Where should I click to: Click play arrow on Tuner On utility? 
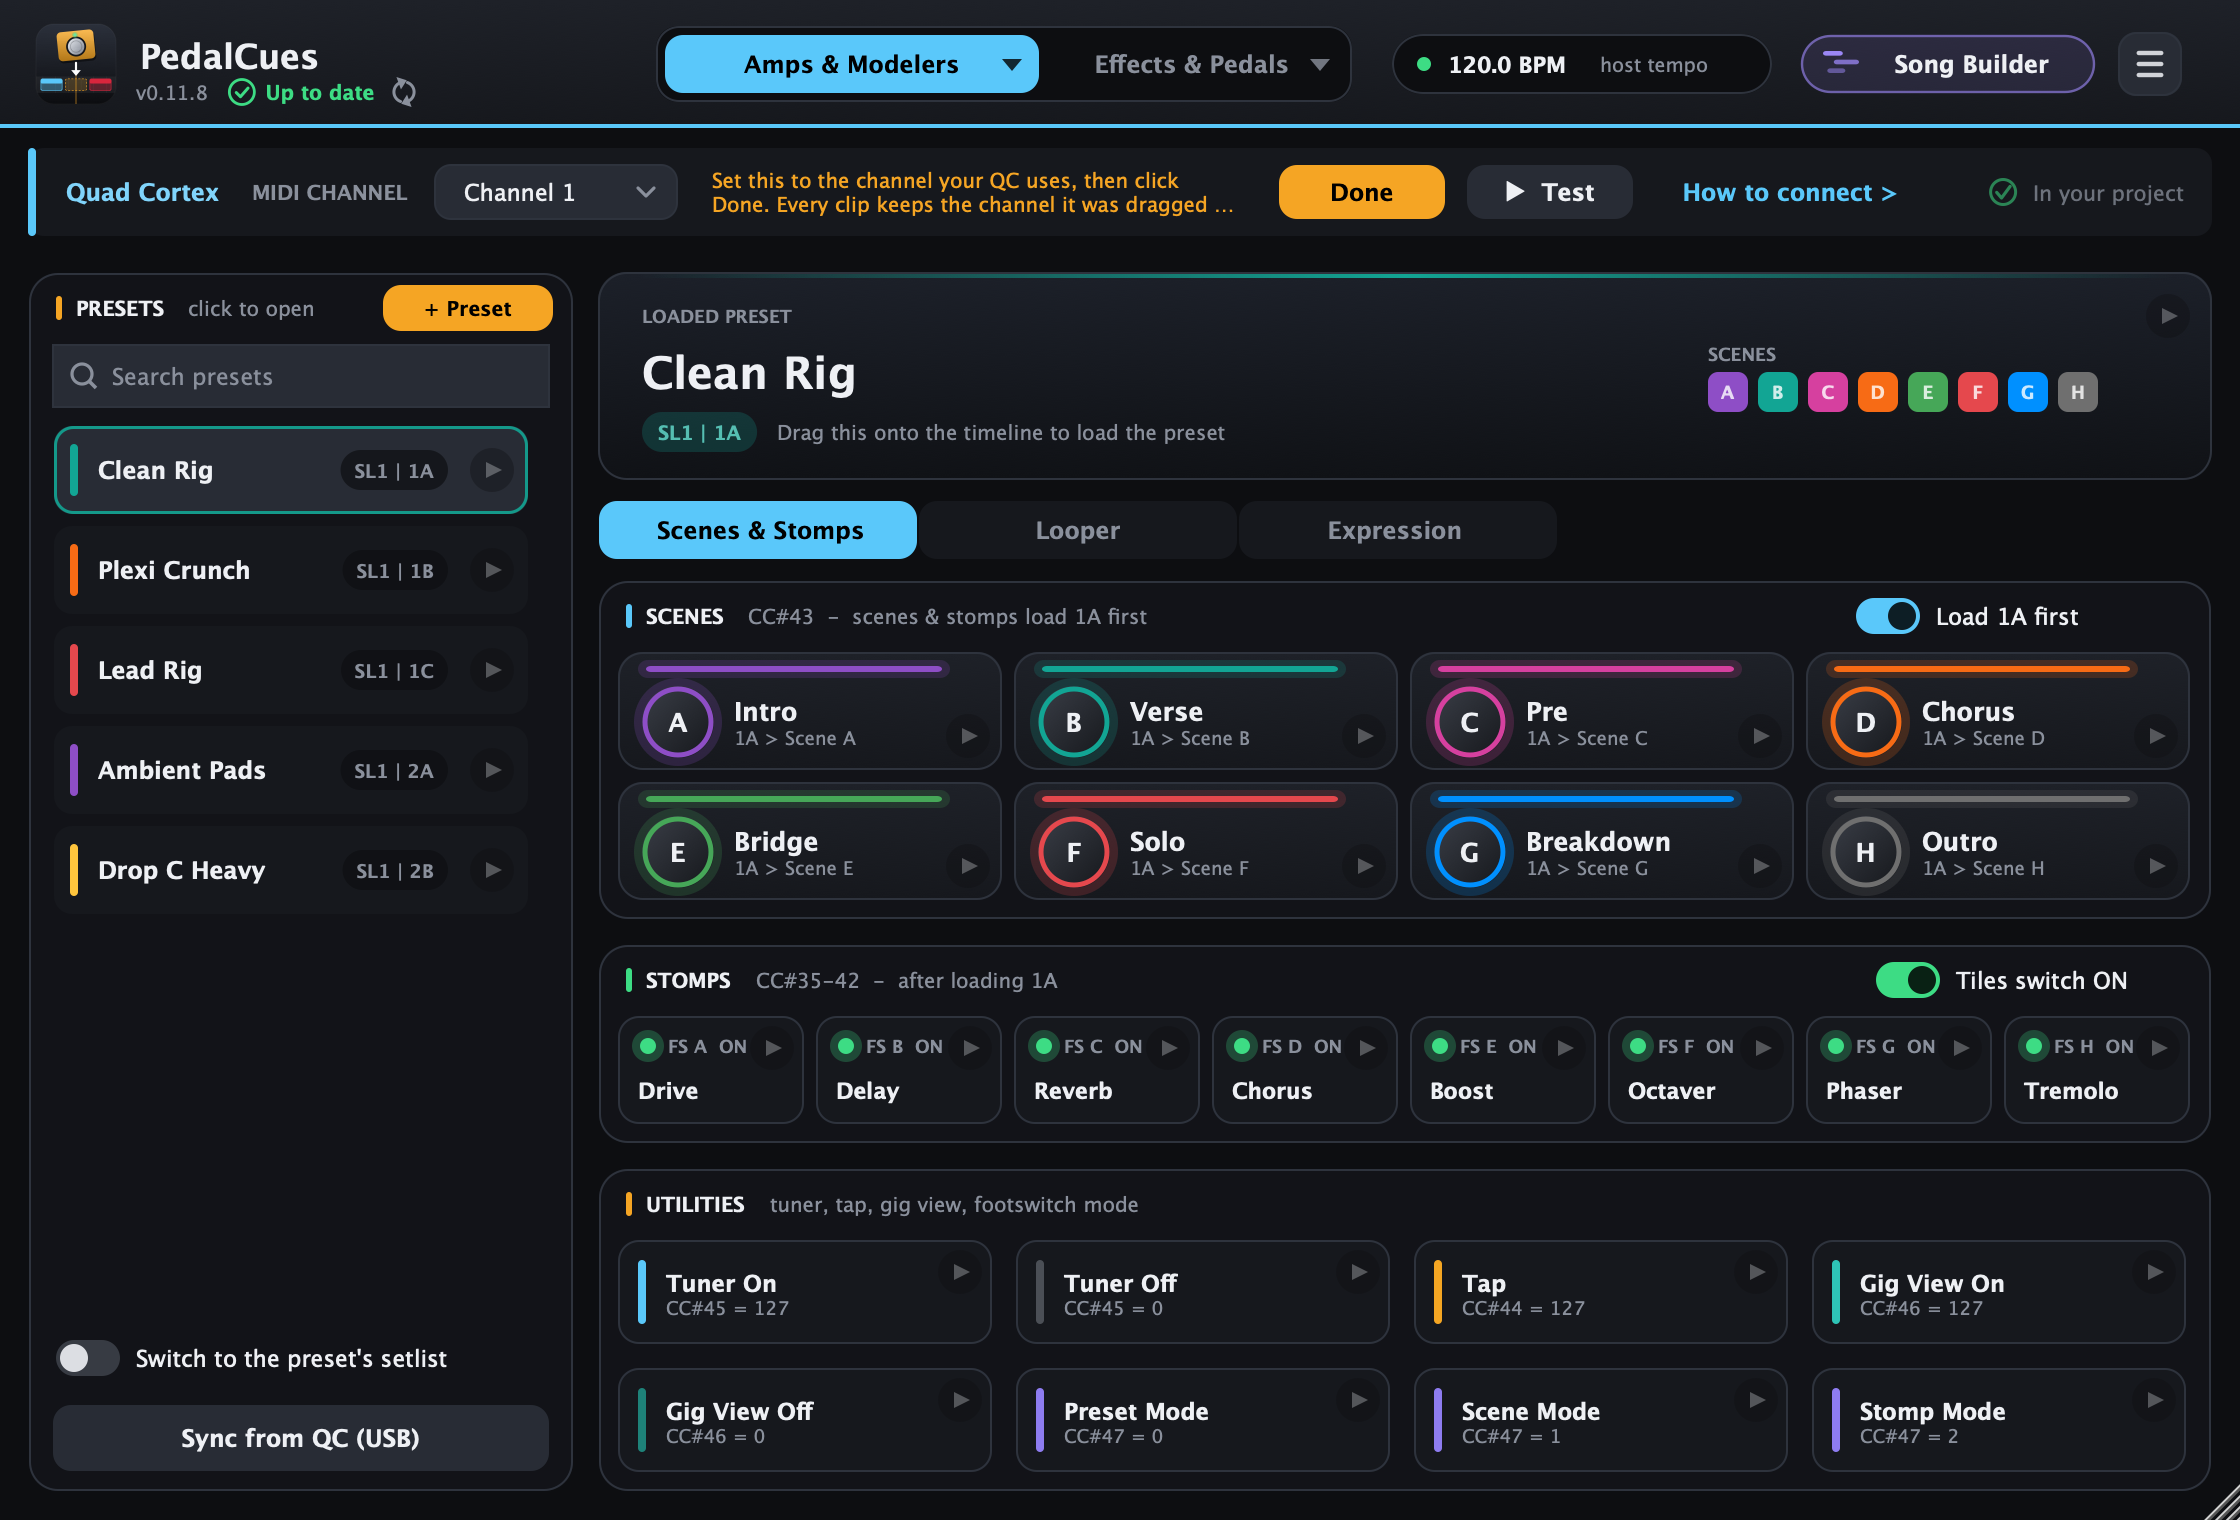(961, 1272)
